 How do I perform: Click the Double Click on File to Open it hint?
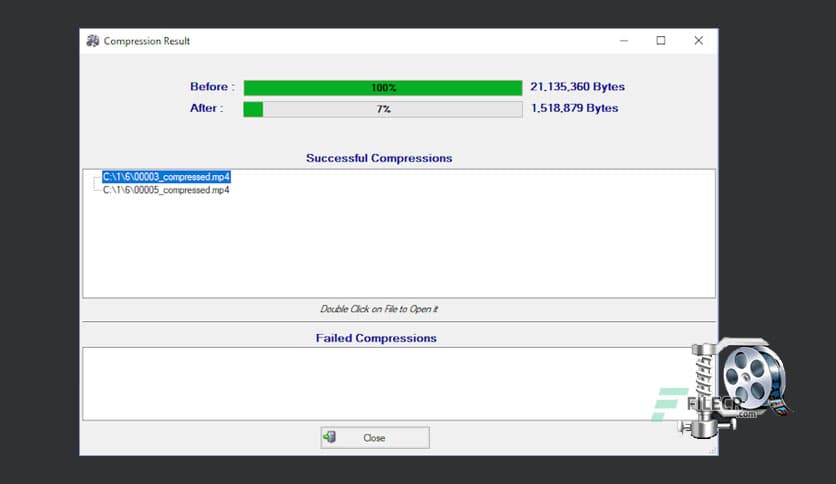[x=379, y=309]
